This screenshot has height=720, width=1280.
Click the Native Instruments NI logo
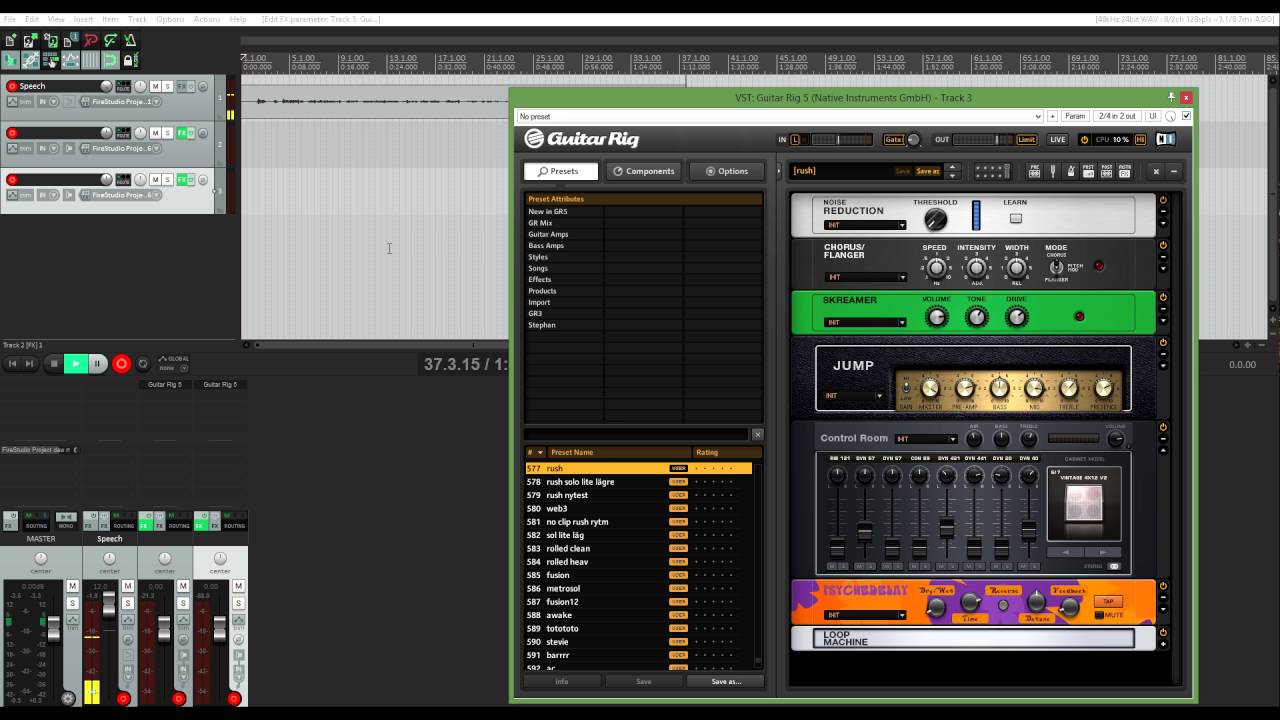click(1166, 139)
